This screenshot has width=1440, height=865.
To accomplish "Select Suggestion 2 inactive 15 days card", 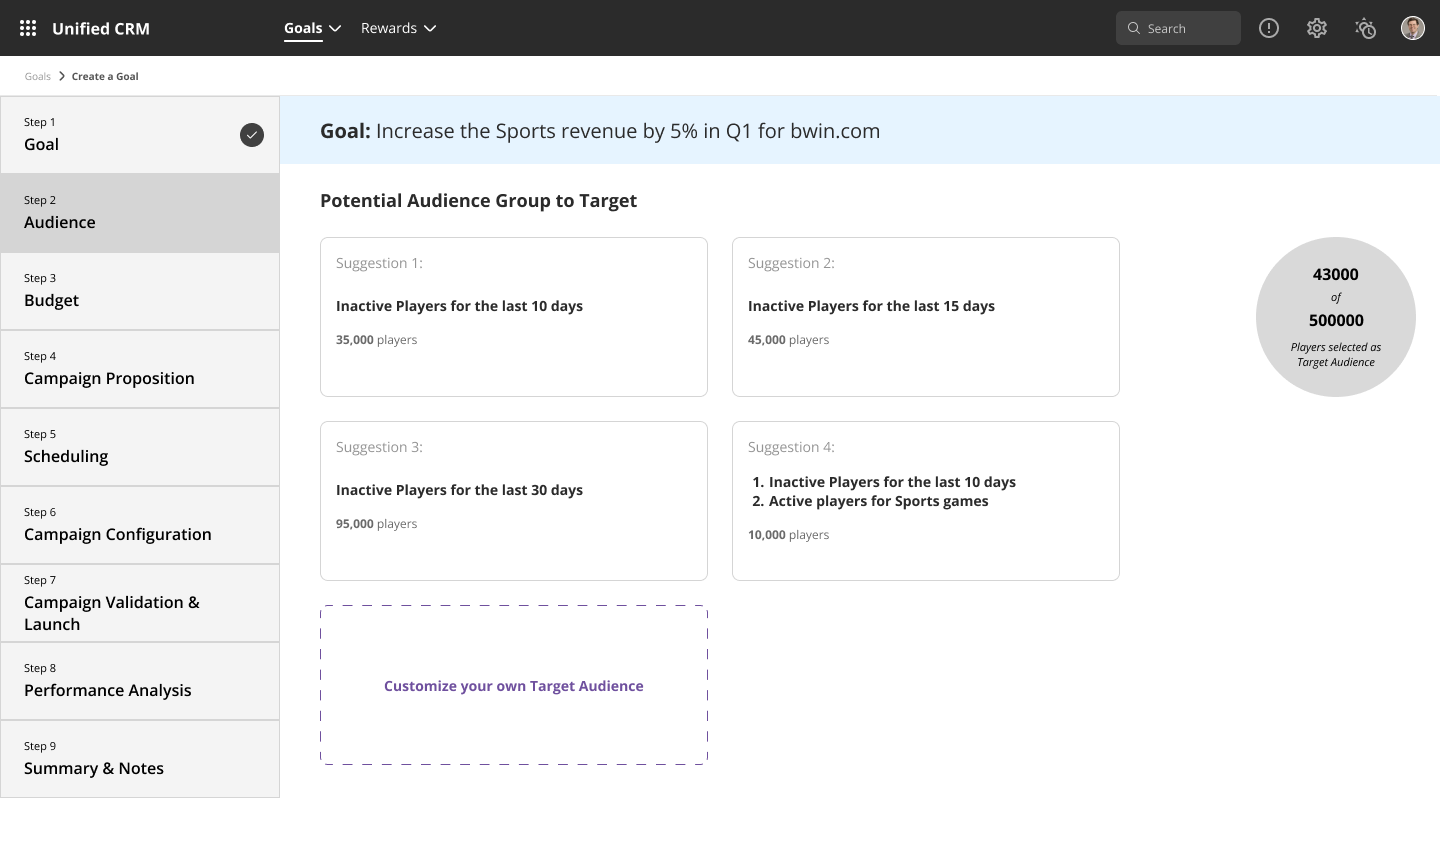I will pyautogui.click(x=926, y=317).
